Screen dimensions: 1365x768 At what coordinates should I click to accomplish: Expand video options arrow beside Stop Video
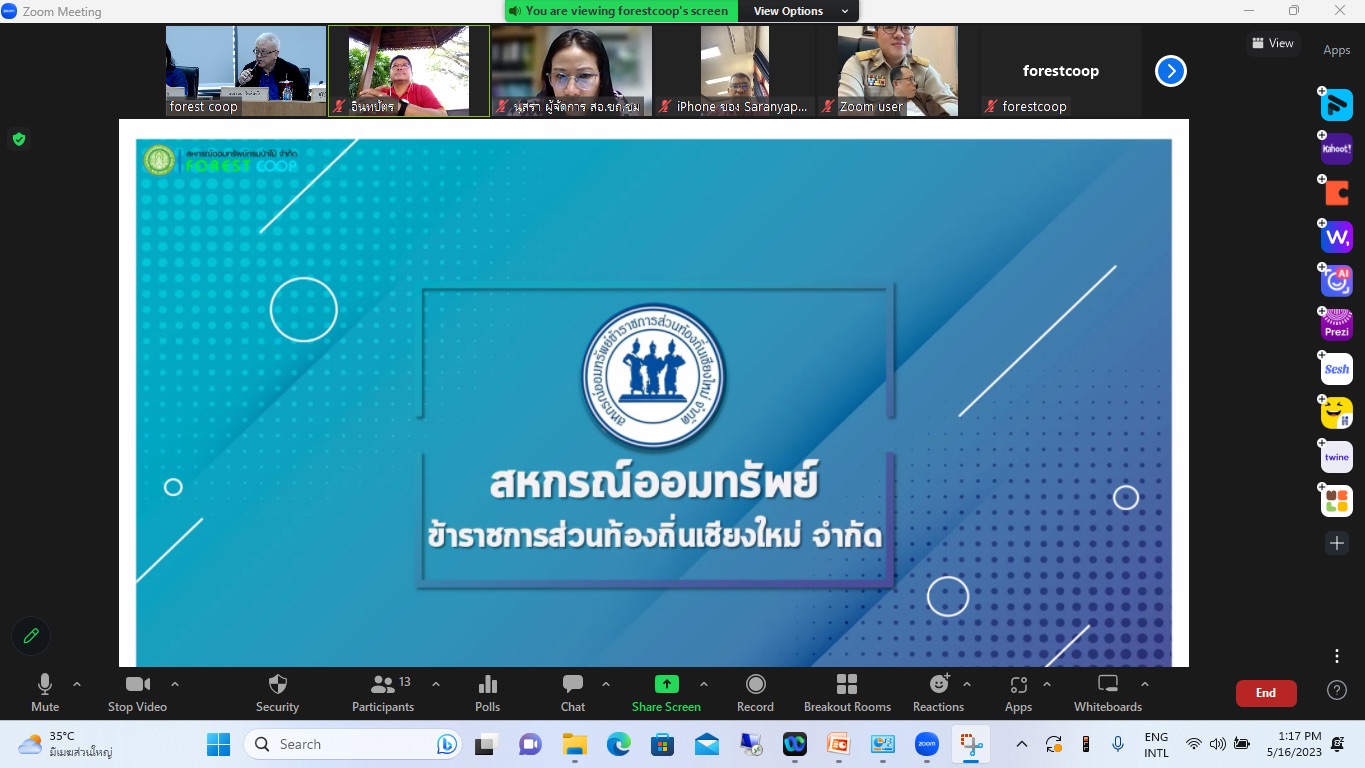(x=175, y=685)
